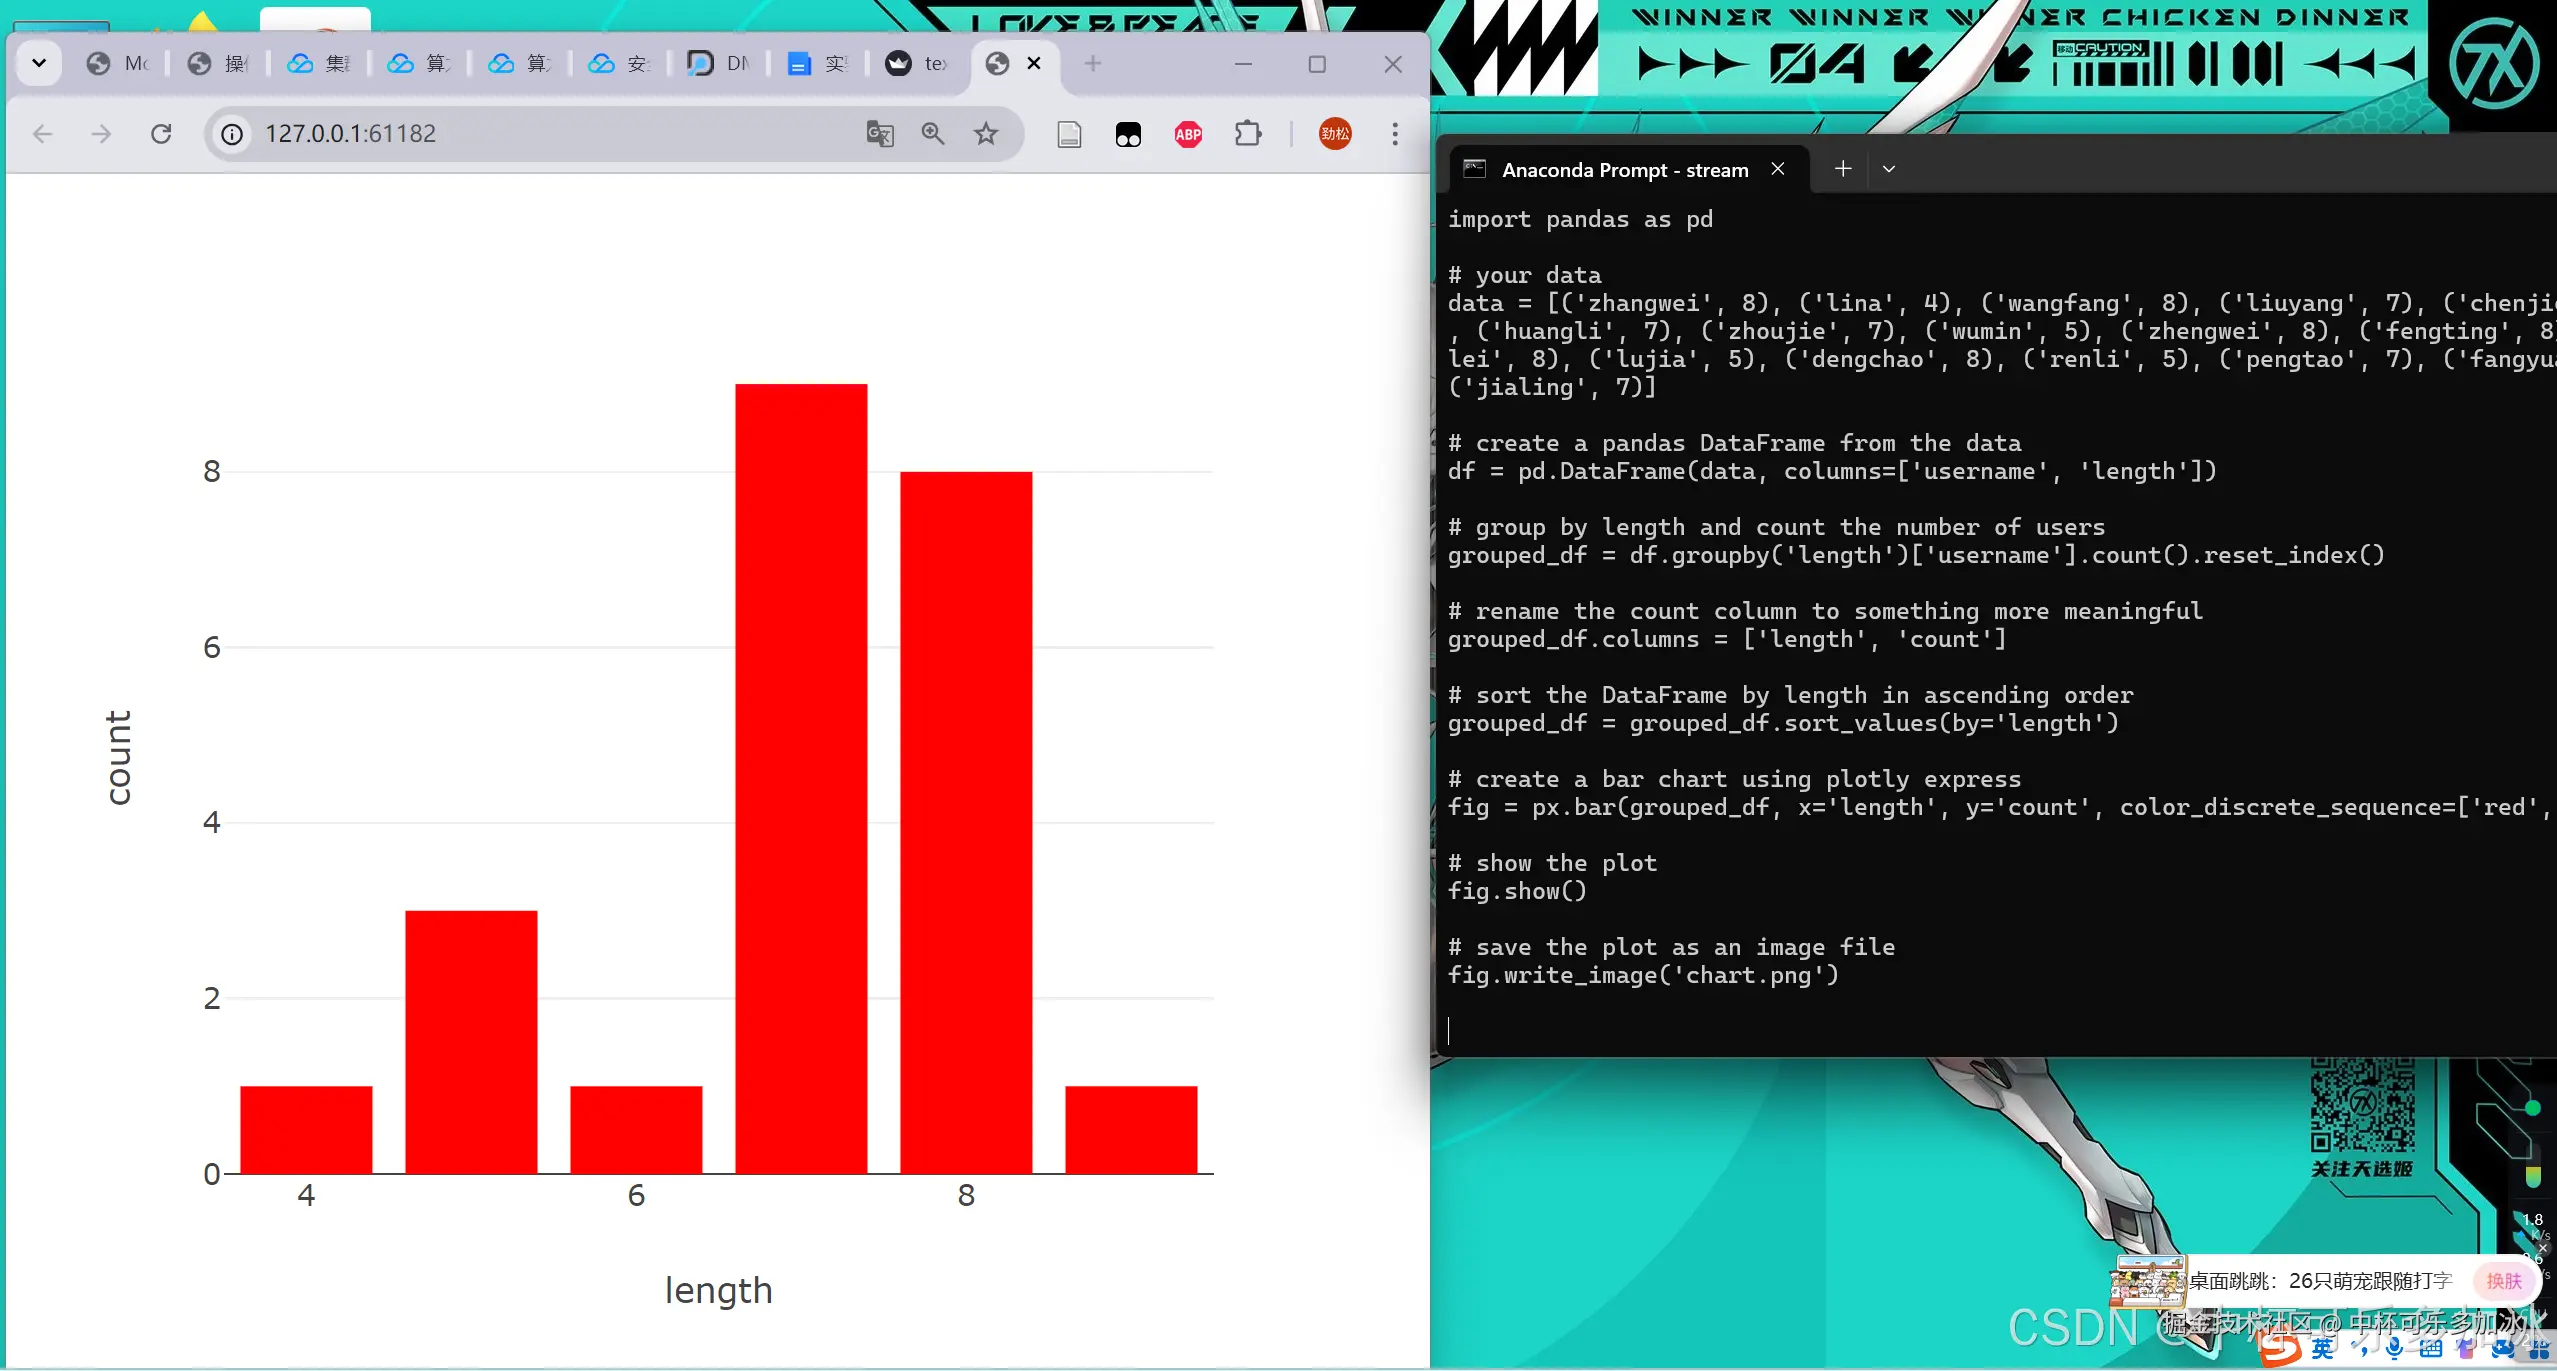Click the 换肤 skin change button

pos(2503,1281)
